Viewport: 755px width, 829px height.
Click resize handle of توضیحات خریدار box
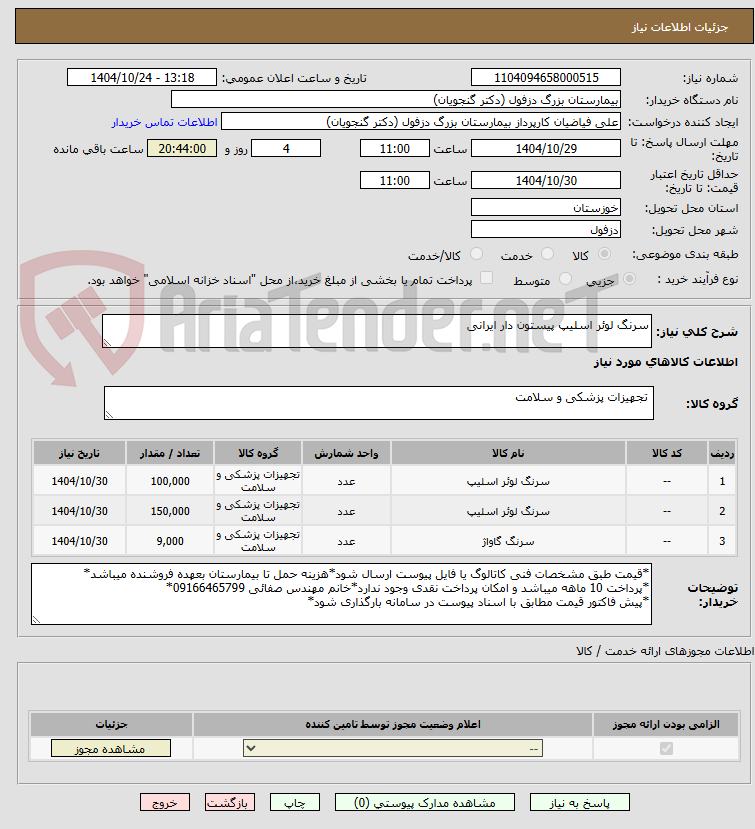click(x=36, y=620)
